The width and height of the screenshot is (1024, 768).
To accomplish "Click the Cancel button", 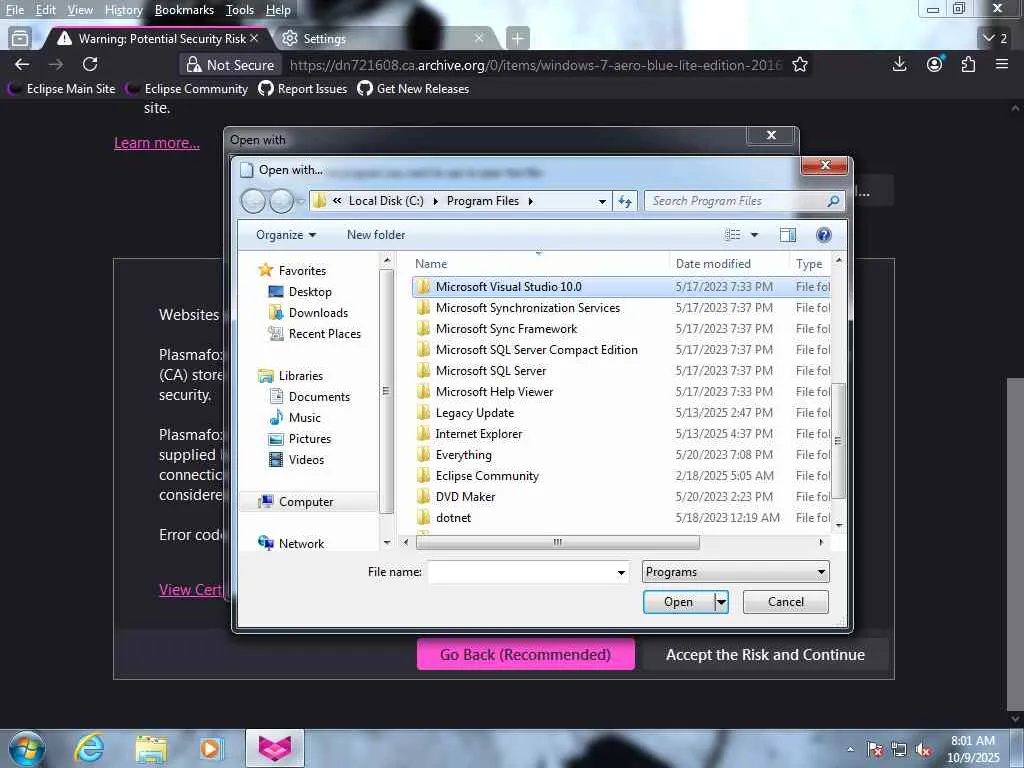I will click(x=786, y=602).
